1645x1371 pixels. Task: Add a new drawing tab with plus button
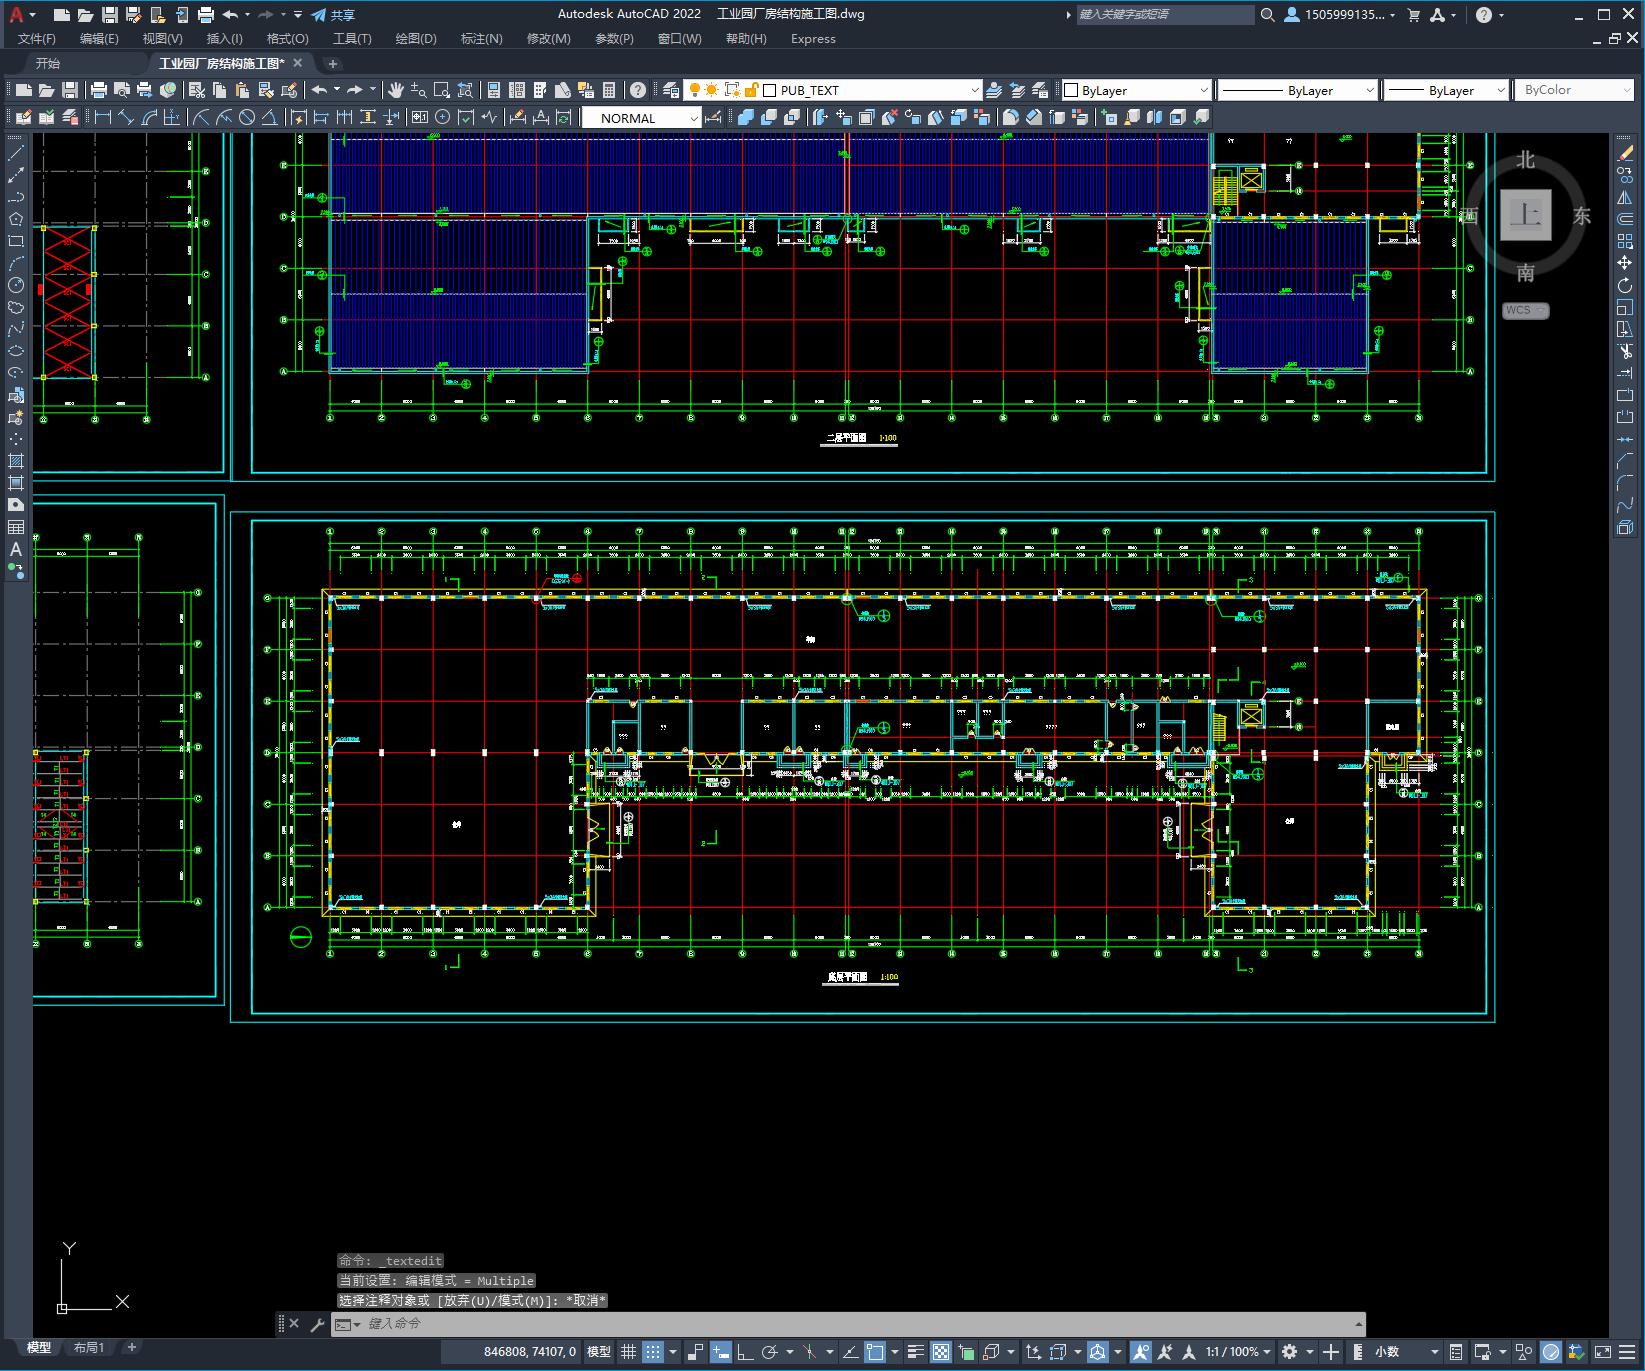point(333,63)
